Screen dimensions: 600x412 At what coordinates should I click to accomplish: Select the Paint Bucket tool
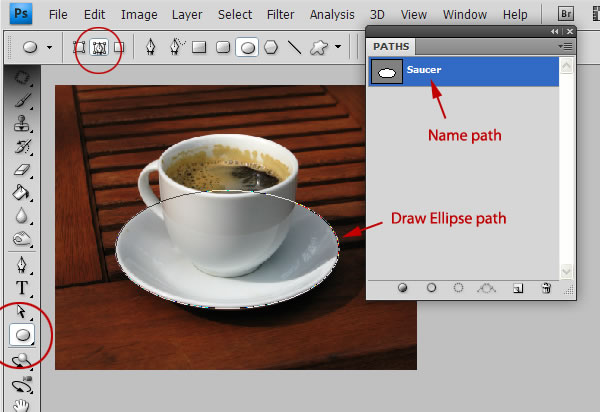(21, 193)
